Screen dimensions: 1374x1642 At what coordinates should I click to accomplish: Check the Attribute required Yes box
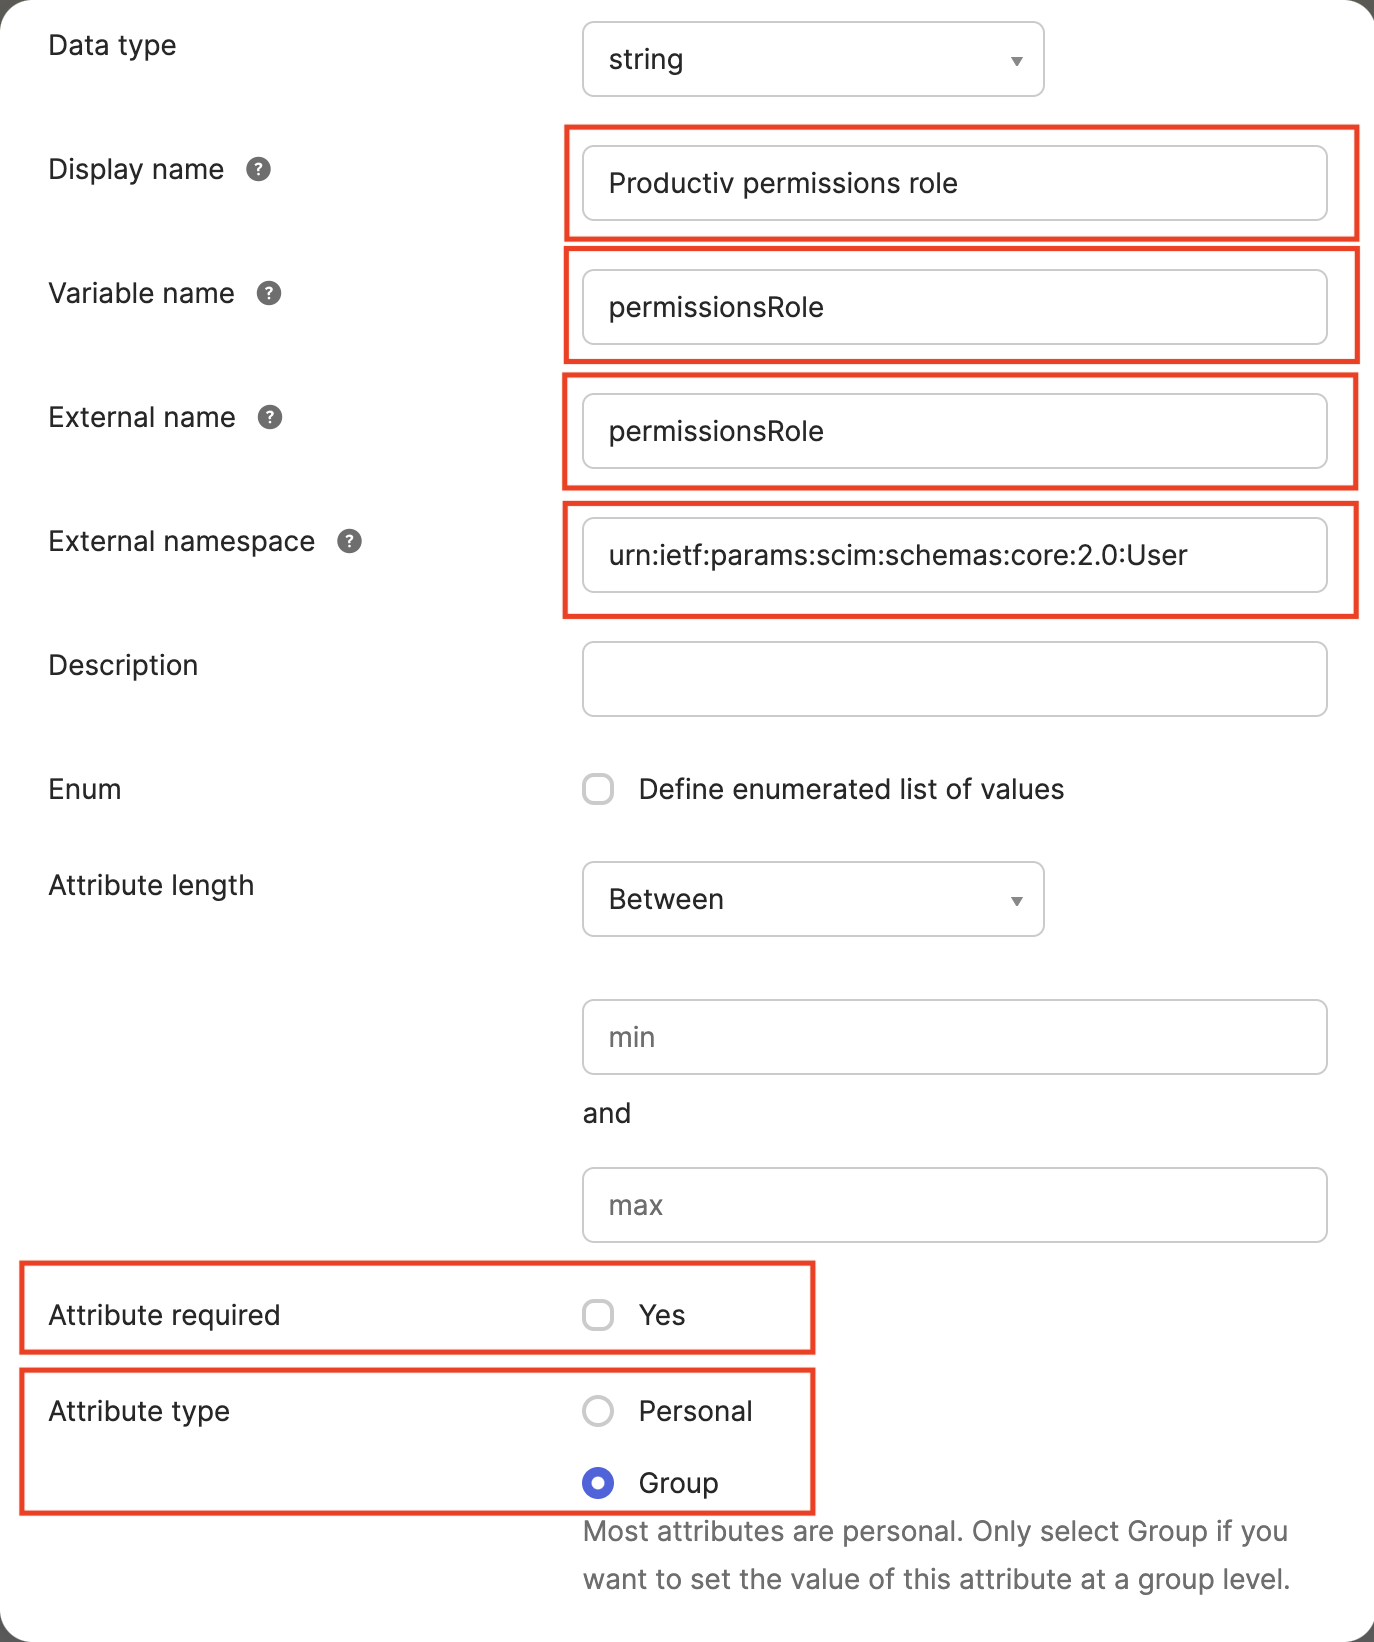(598, 1315)
